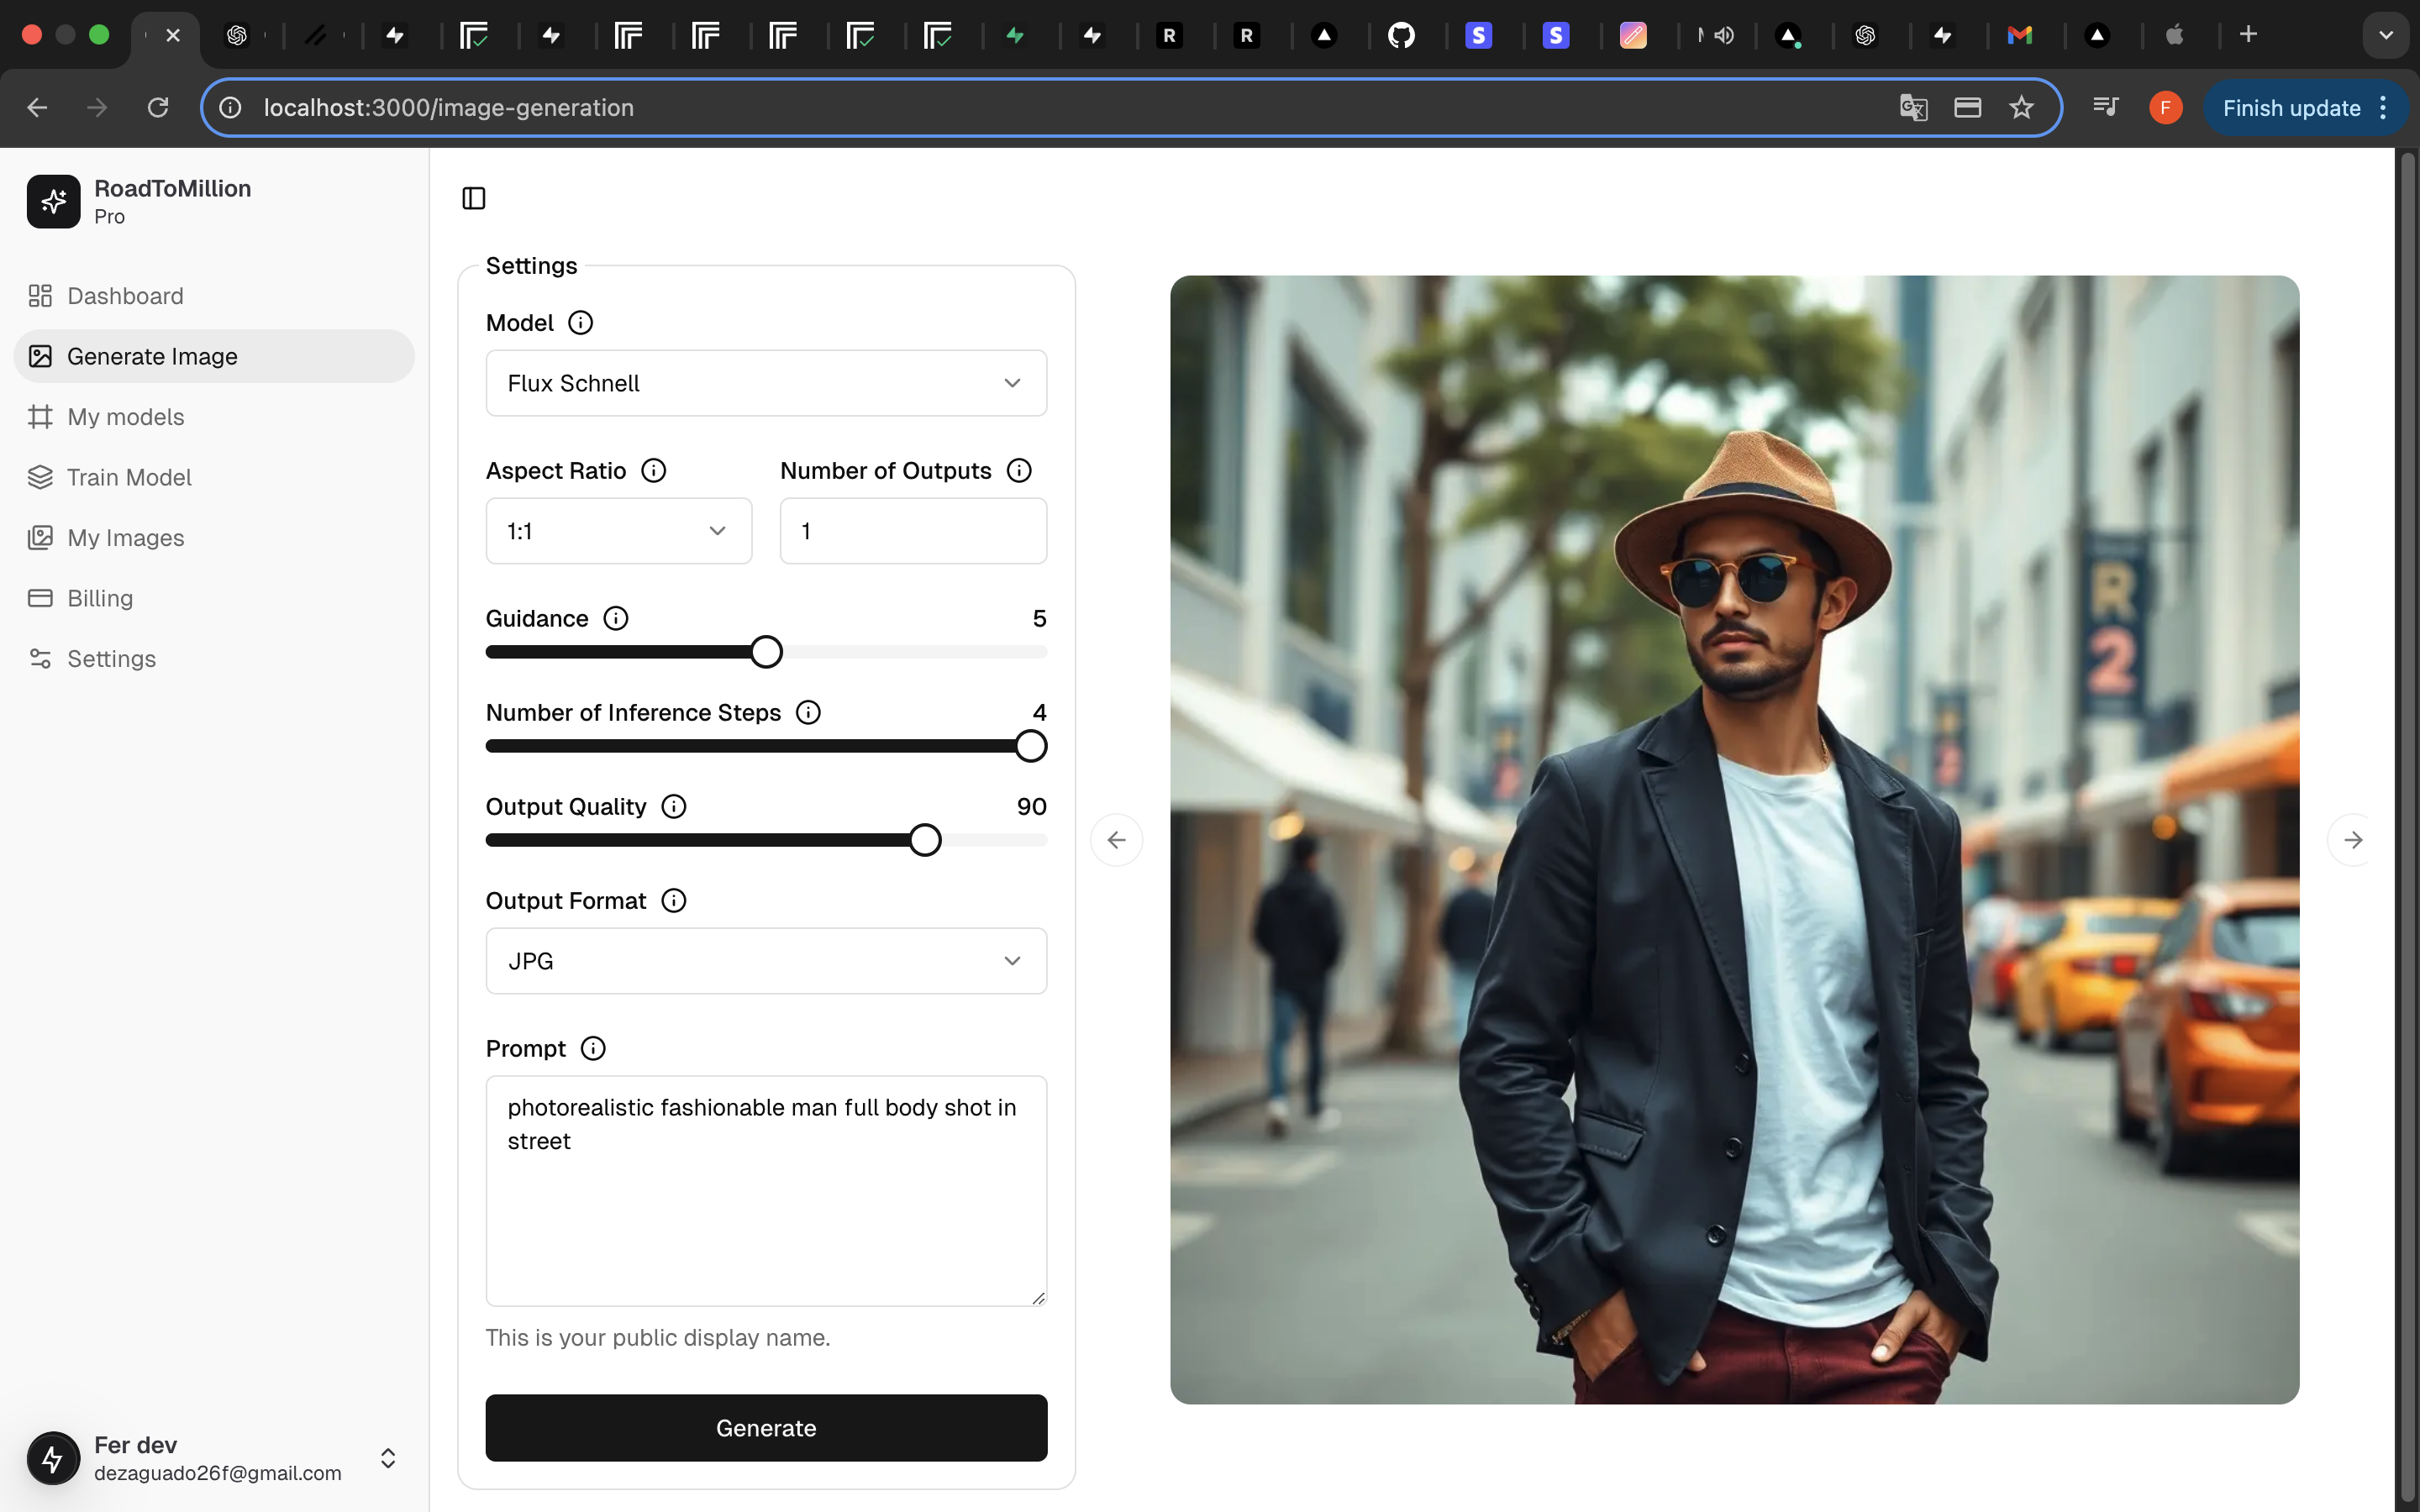The height and width of the screenshot is (1512, 2420).
Task: Click the Number of Outputs field
Action: [913, 531]
